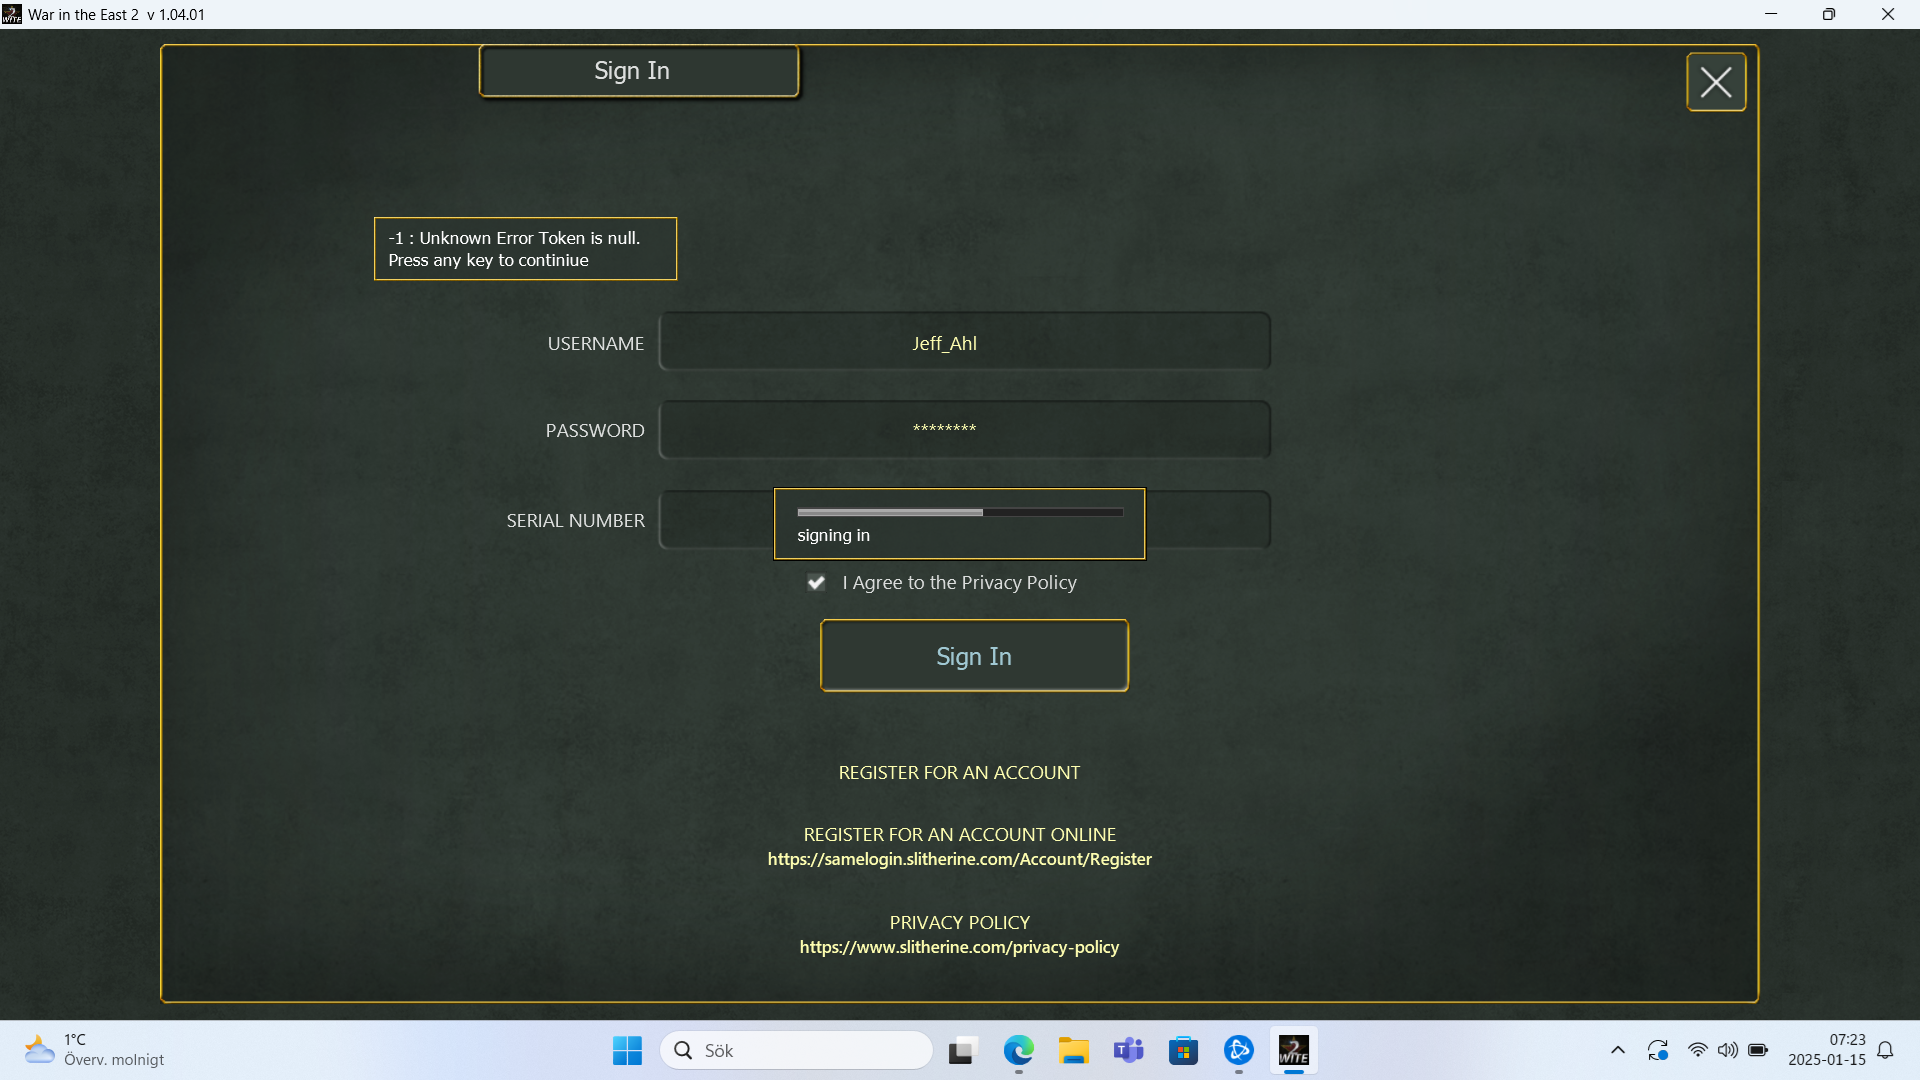Click the Sign In title tab
This screenshot has width=1920, height=1080.
tap(639, 71)
